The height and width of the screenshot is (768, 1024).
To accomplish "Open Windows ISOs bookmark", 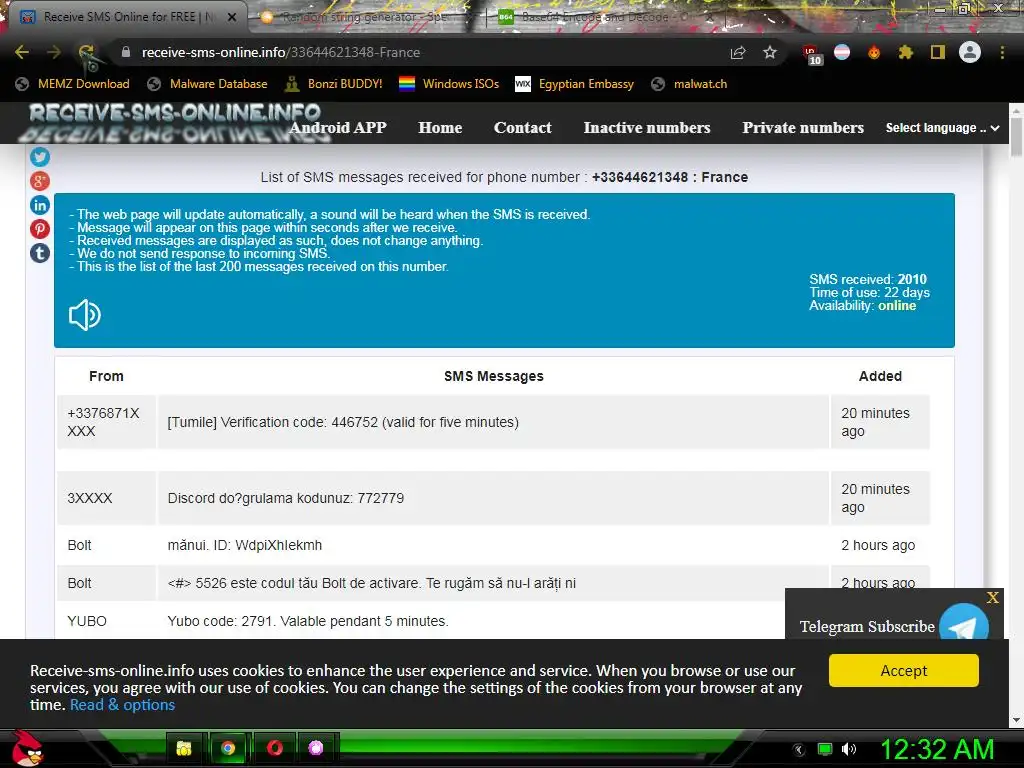I will click(x=449, y=84).
